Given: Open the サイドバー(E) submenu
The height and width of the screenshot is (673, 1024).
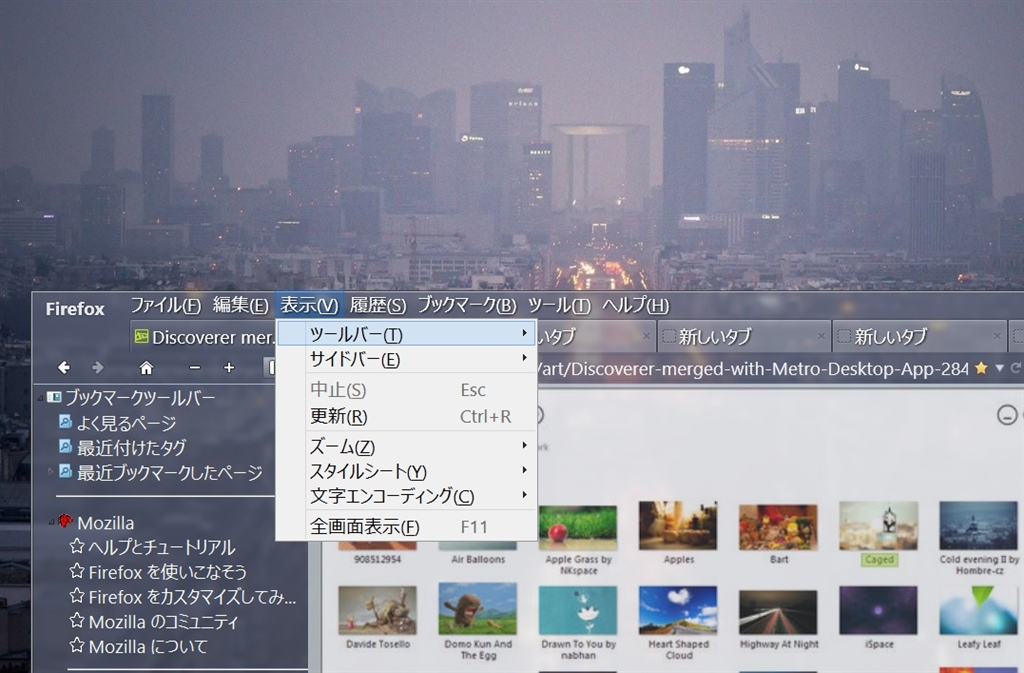Looking at the screenshot, I should coord(406,358).
